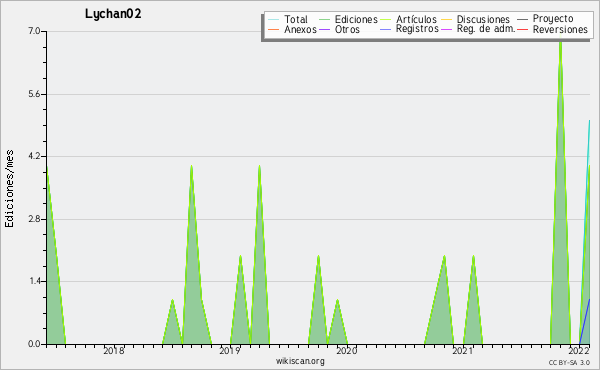Click the 5.6 y-axis label
The height and width of the screenshot is (370, 600).
click(x=34, y=94)
